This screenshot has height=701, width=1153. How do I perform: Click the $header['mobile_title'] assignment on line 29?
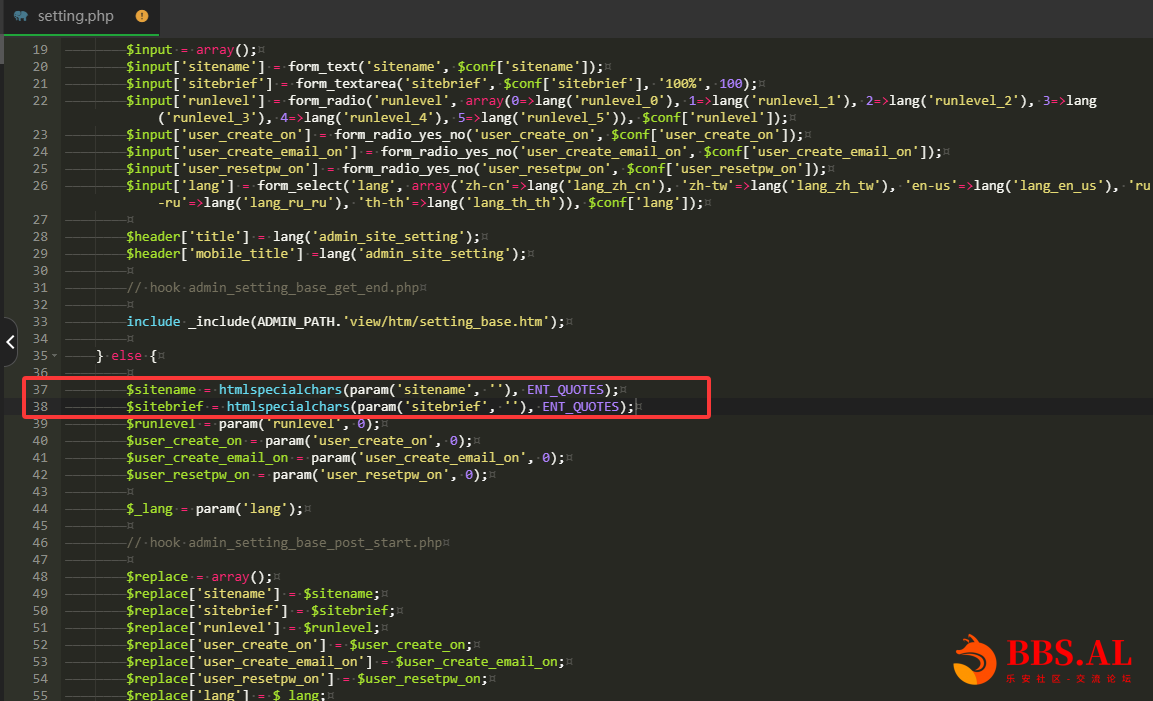click(x=214, y=253)
